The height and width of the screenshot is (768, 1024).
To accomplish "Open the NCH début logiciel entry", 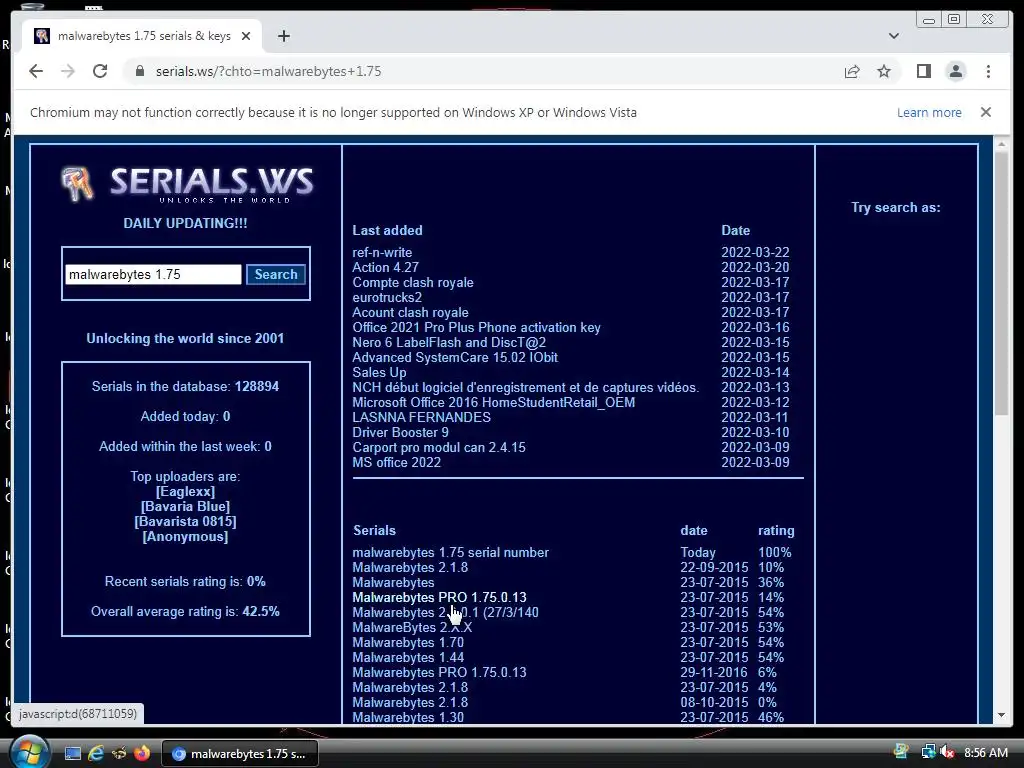I will pyautogui.click(x=526, y=387).
